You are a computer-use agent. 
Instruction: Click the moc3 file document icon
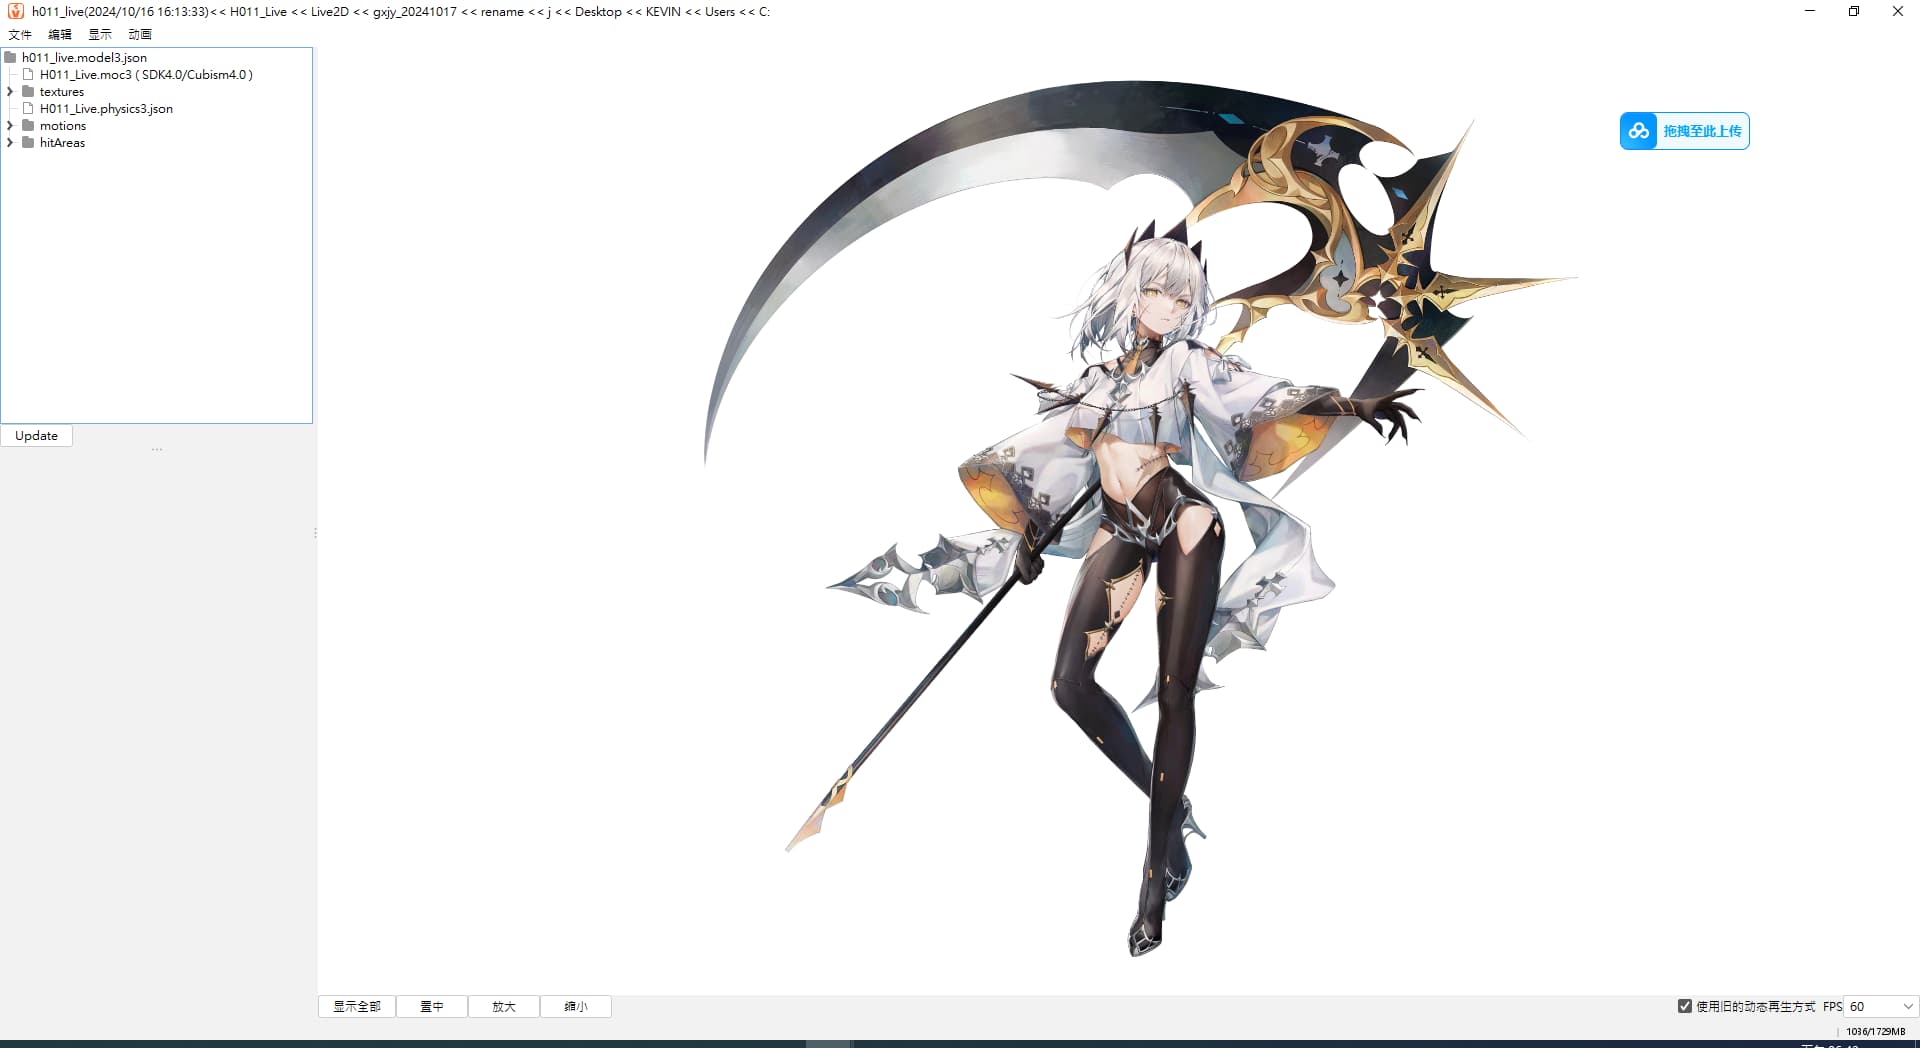(x=28, y=74)
